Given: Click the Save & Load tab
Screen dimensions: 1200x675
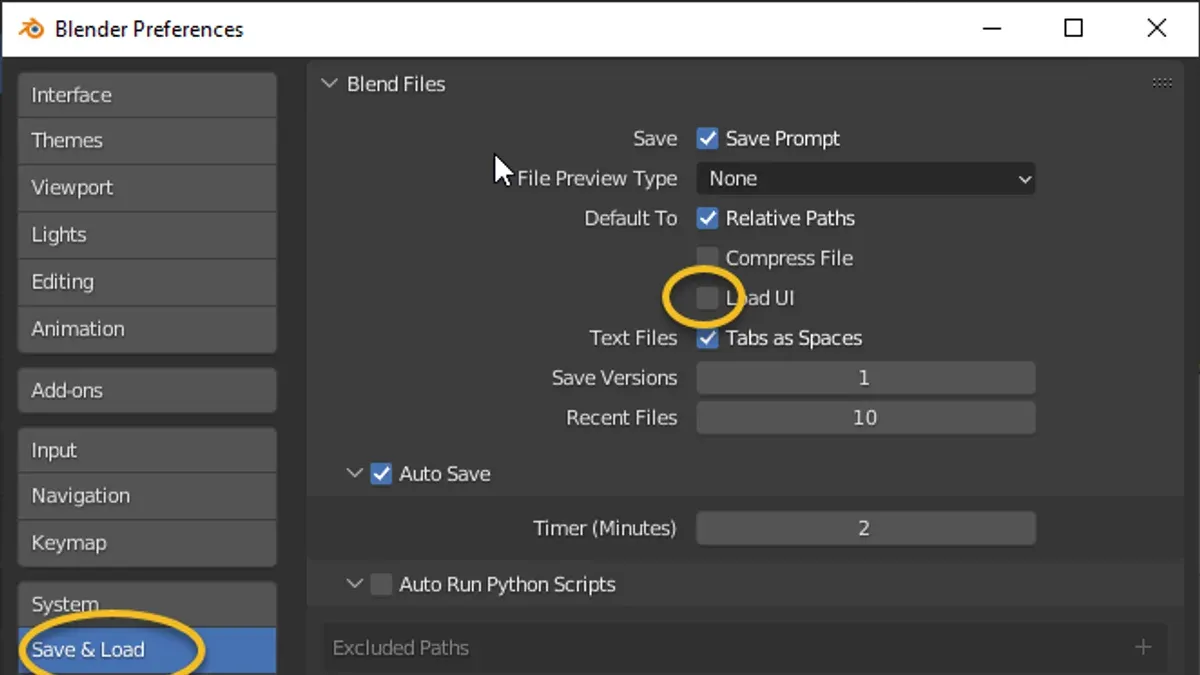Looking at the screenshot, I should (147, 650).
